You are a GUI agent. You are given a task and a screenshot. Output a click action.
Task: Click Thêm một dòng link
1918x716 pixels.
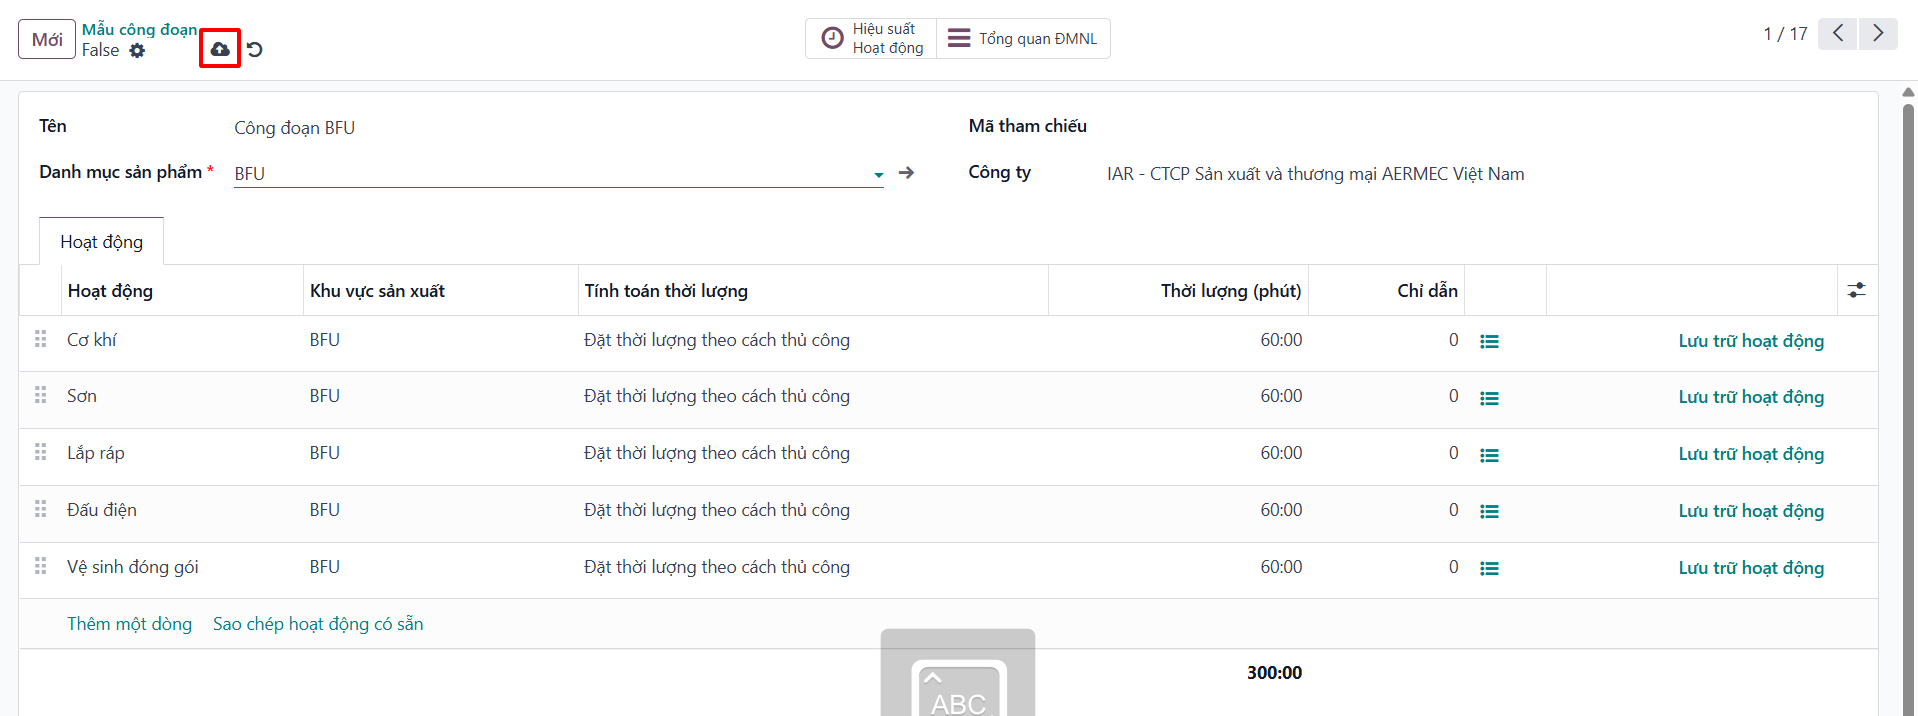[129, 624]
